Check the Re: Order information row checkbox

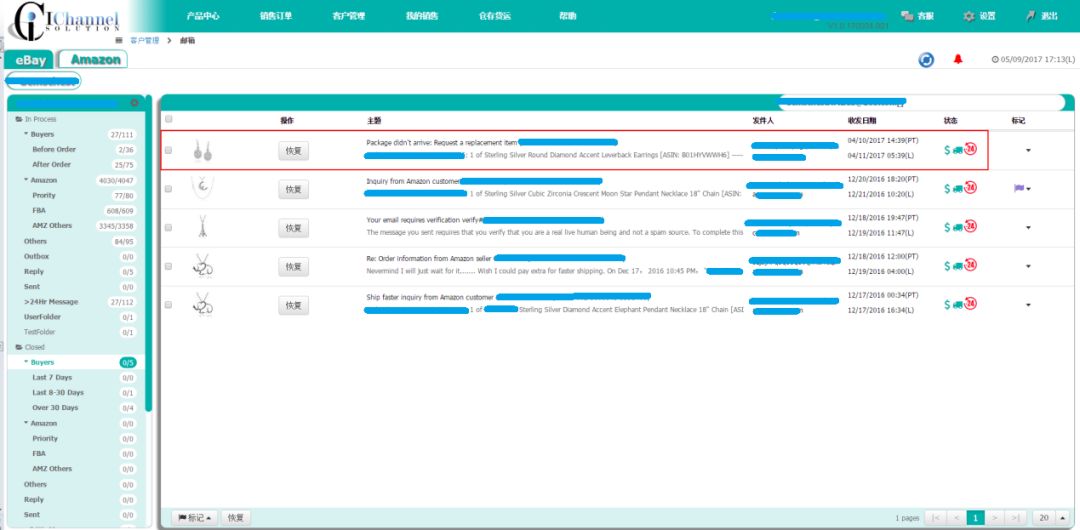pos(169,266)
